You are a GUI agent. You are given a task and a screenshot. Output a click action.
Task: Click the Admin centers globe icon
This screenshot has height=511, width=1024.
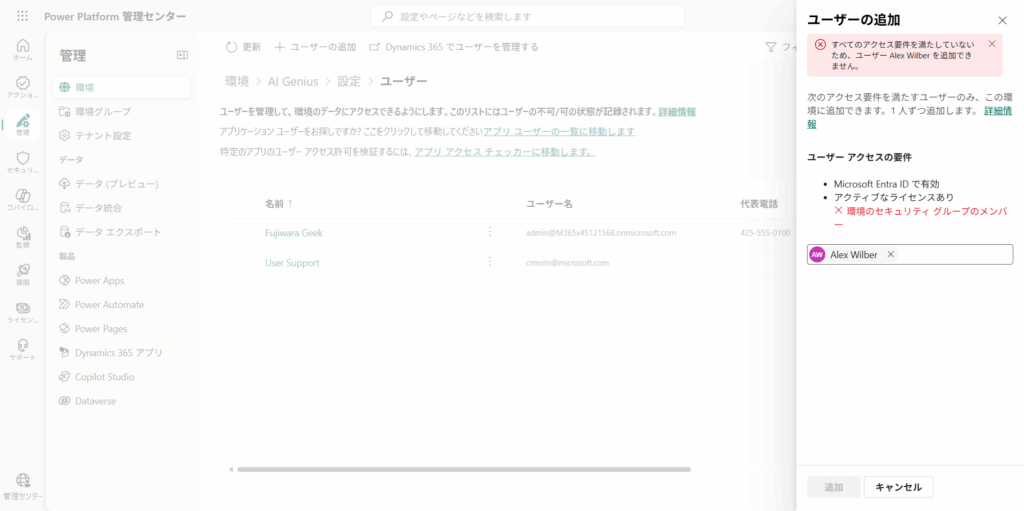coord(22,483)
